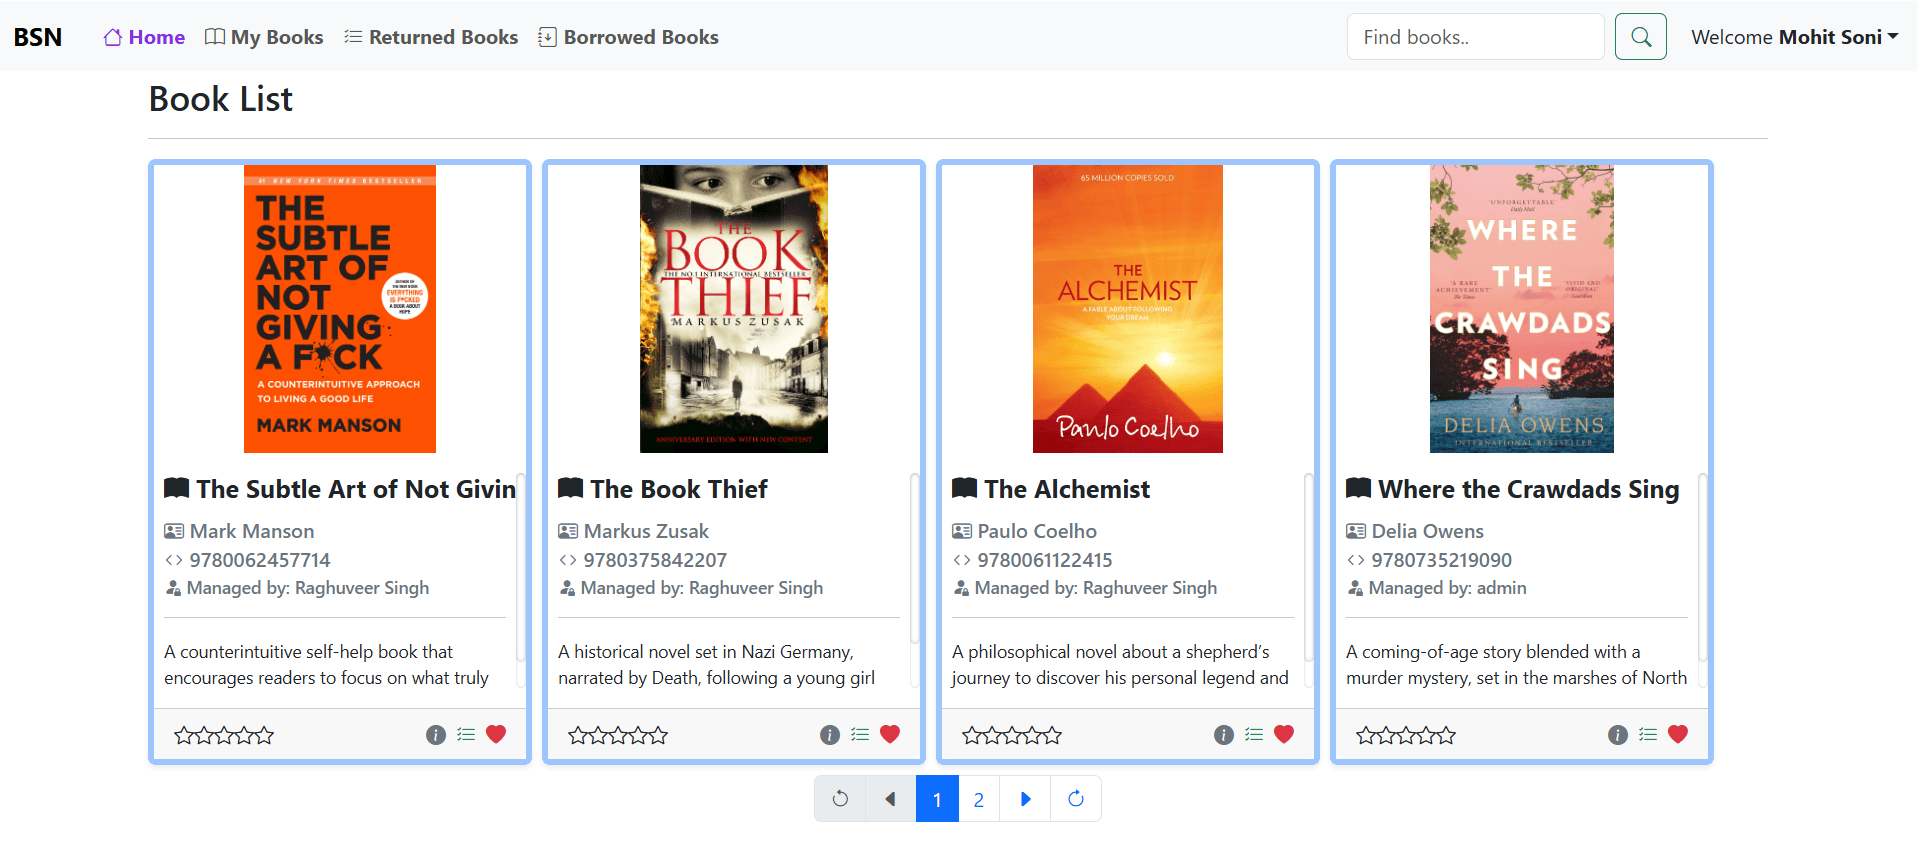Click ISBN 9780375842207
Image resolution: width=1917 pixels, height=865 pixels.
point(655,560)
